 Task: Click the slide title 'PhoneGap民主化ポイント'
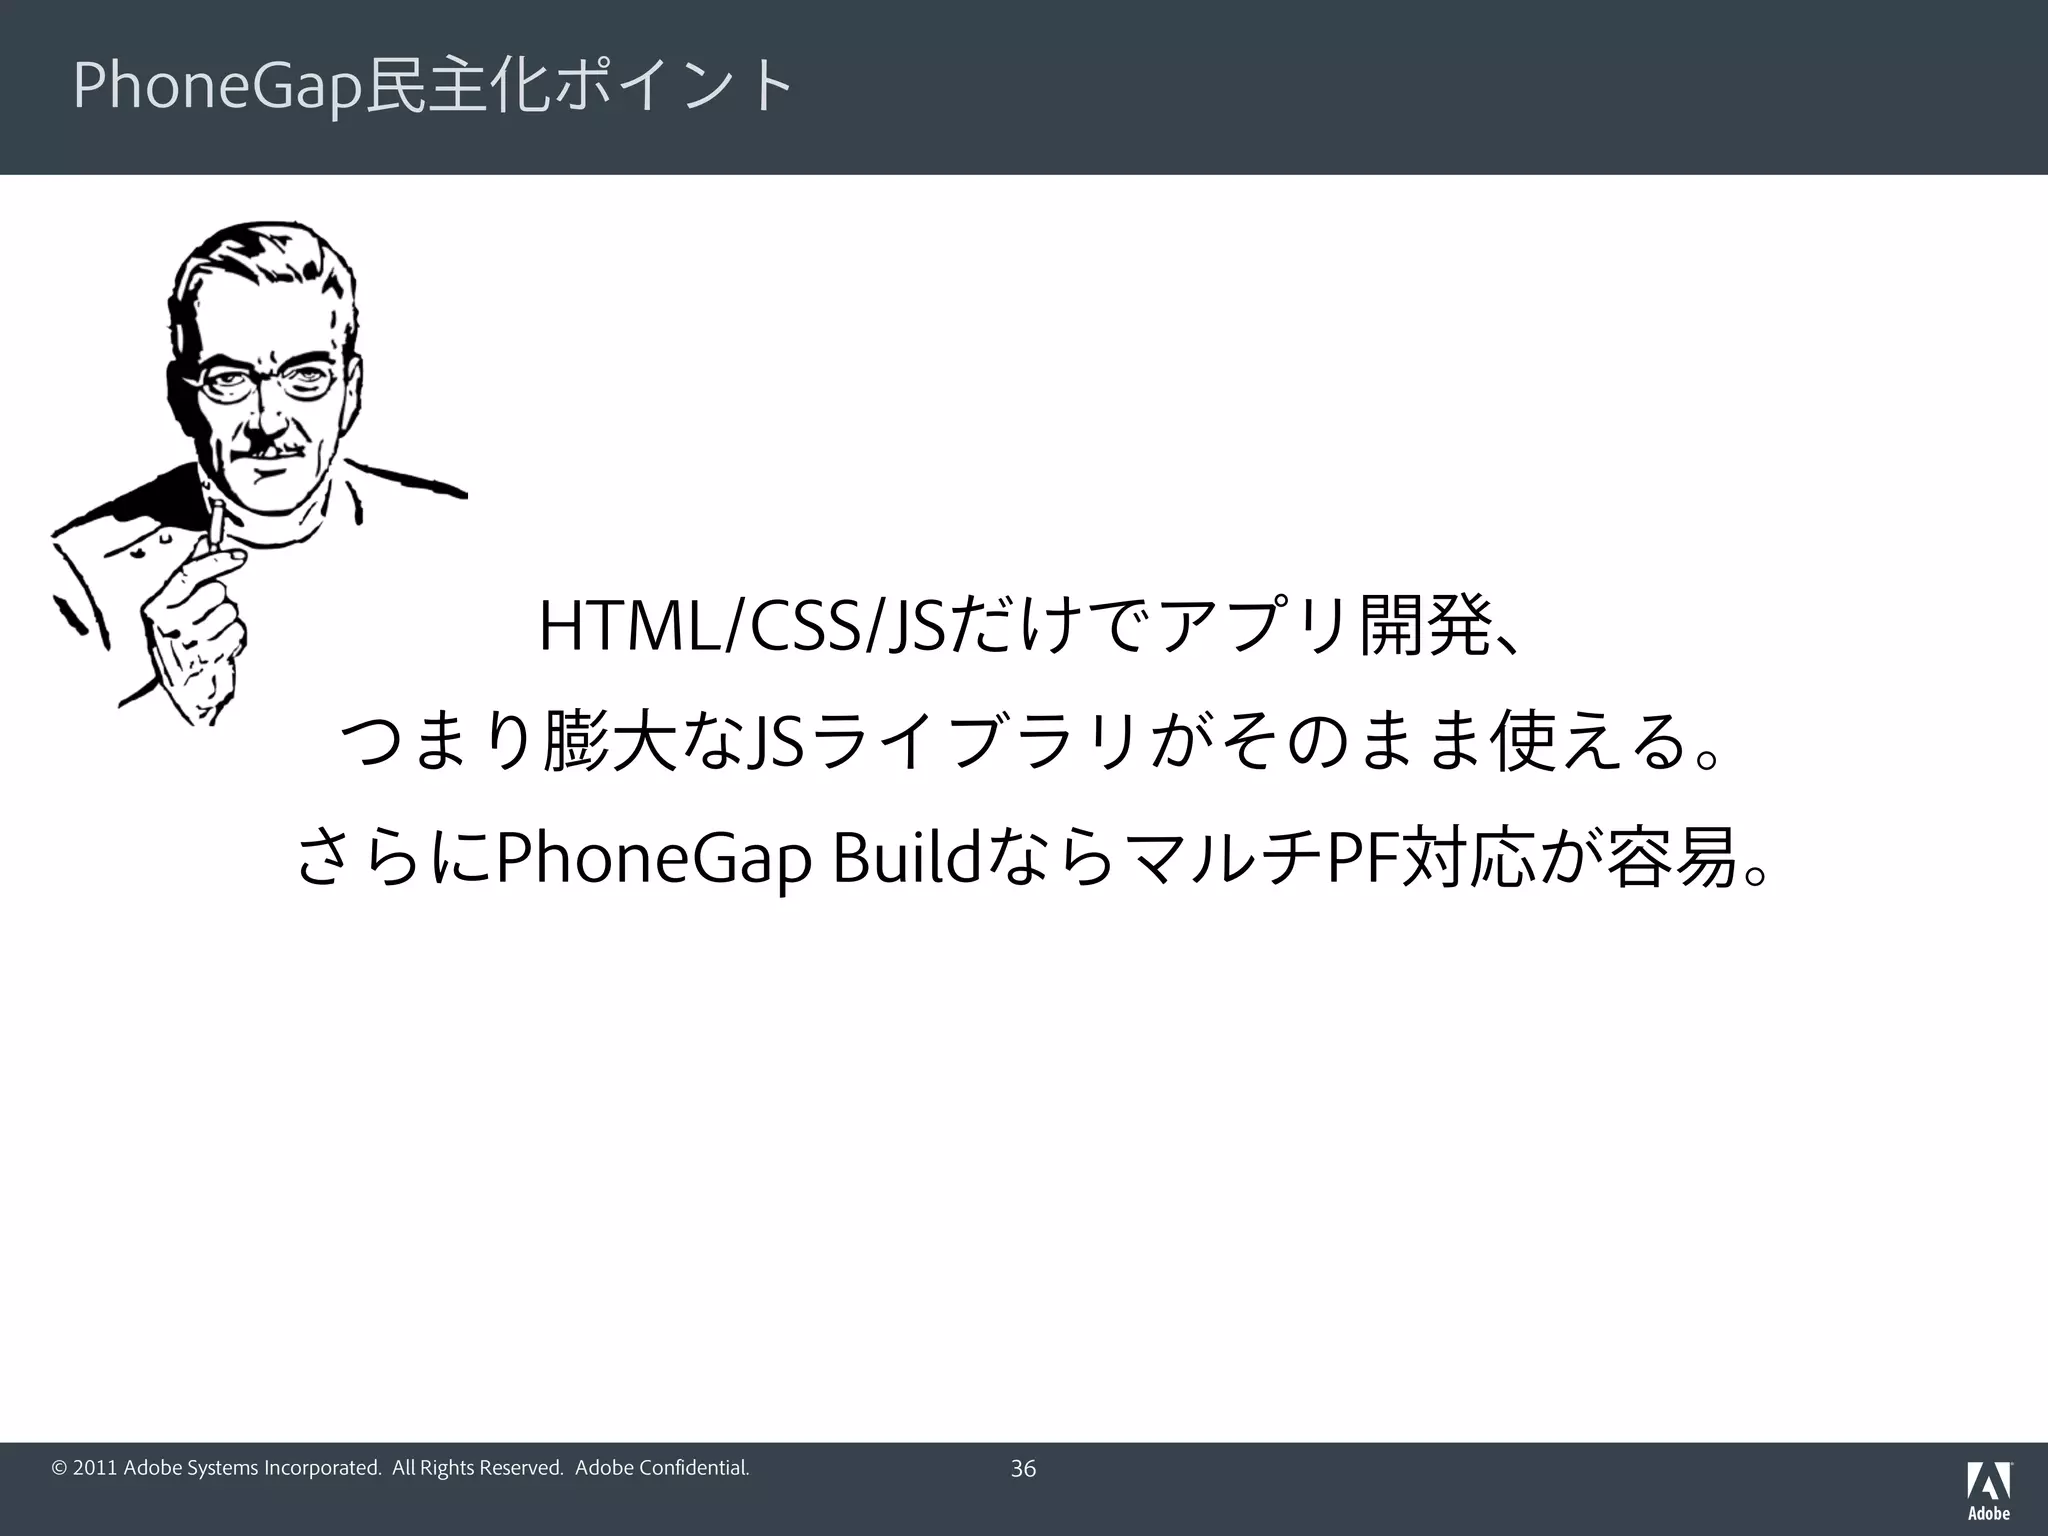tap(434, 88)
